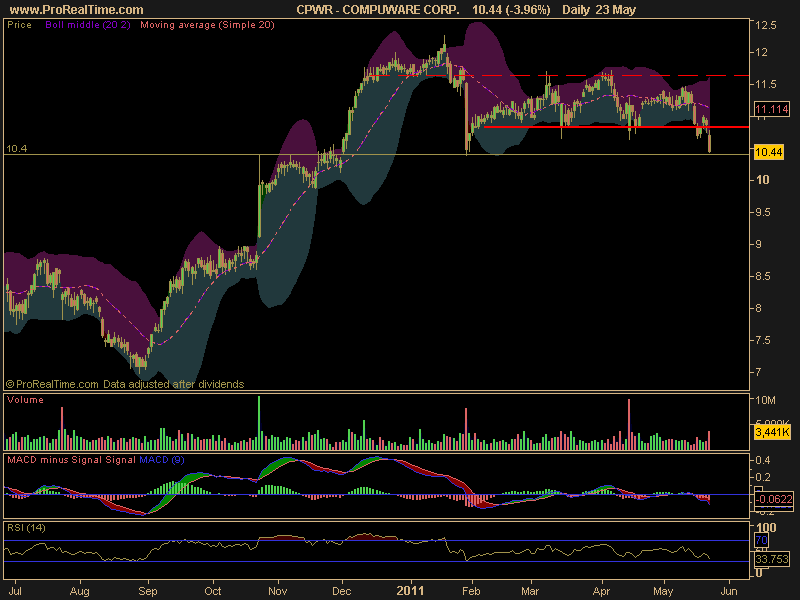Viewport: 800px width, 600px height.
Task: Click the Volume panel label
Action: click(25, 399)
